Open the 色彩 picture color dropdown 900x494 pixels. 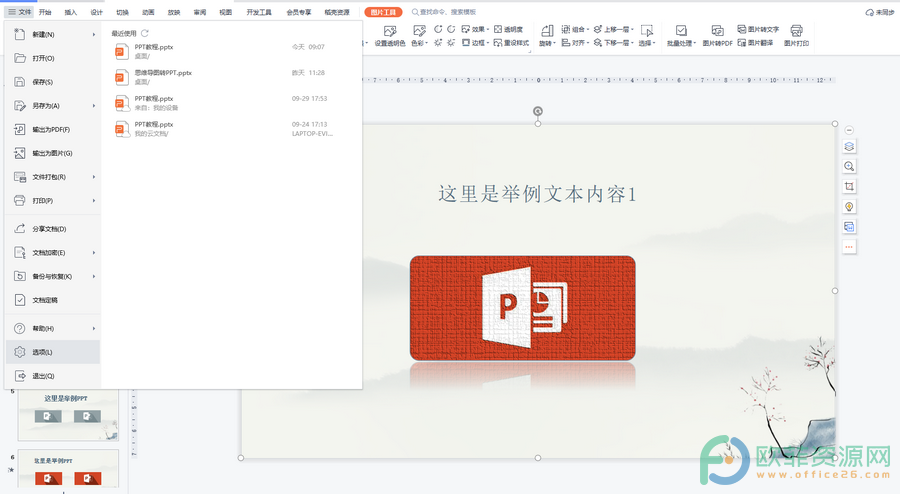pyautogui.click(x=420, y=36)
